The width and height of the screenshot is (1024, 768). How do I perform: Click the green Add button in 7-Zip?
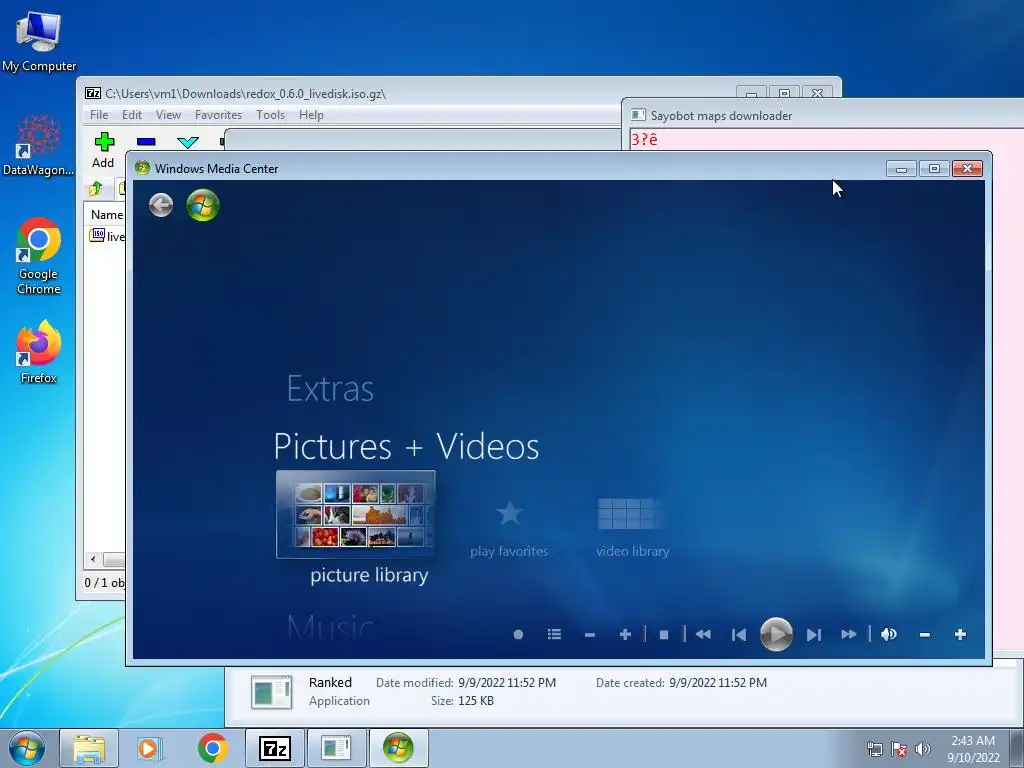103,150
